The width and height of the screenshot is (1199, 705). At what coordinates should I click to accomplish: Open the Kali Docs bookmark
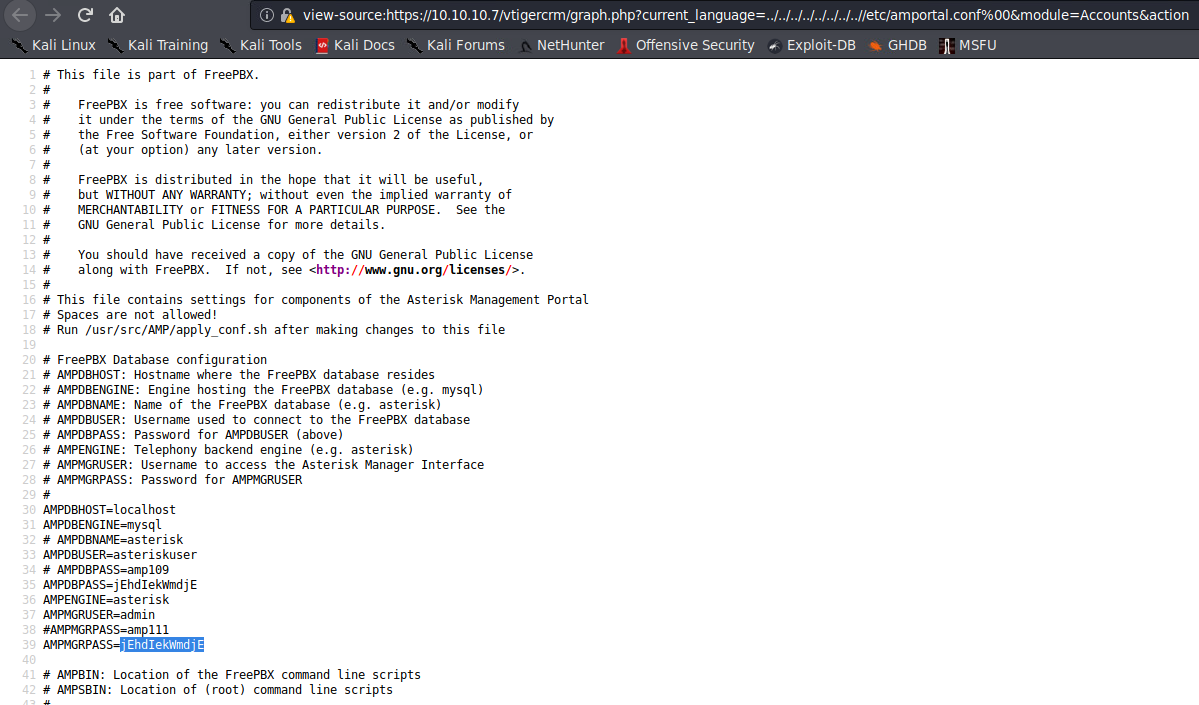(355, 45)
